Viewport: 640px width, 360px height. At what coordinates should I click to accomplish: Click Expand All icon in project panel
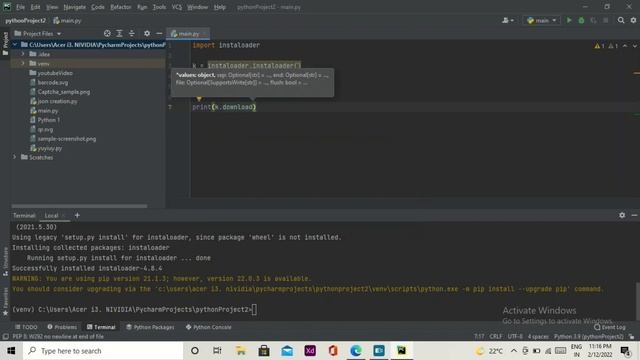tap(119, 33)
